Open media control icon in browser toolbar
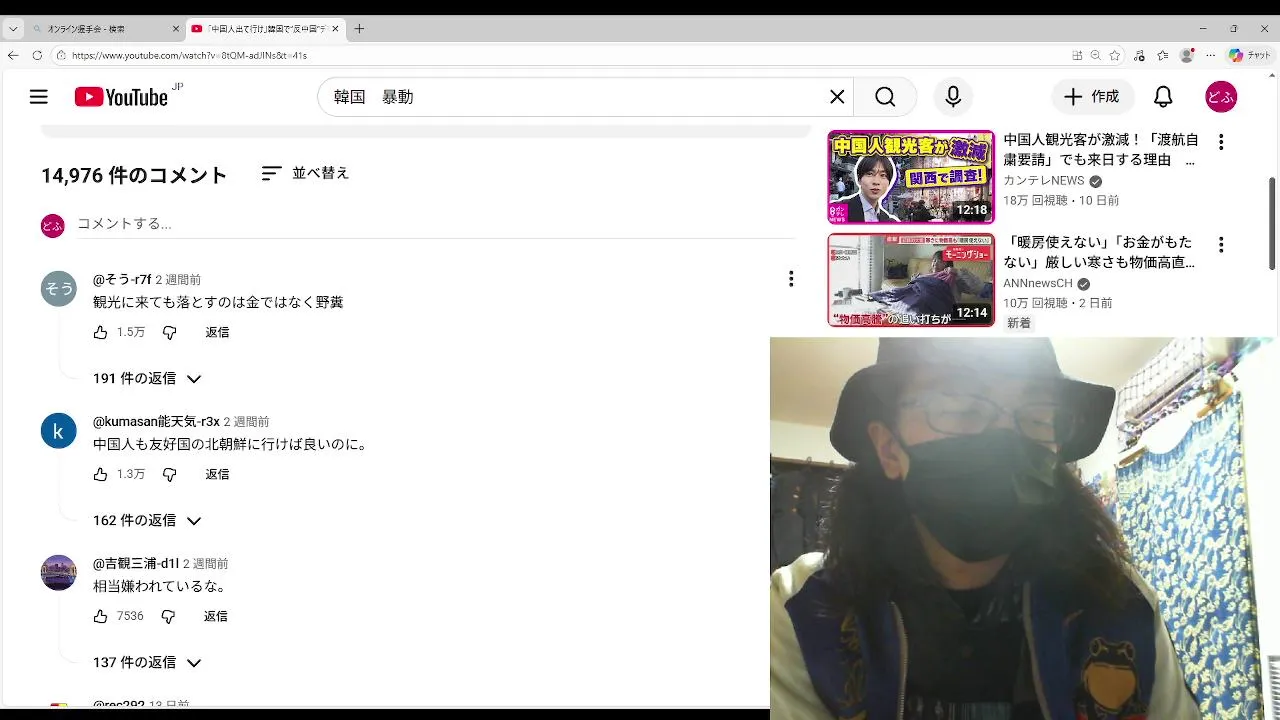 click(1141, 56)
